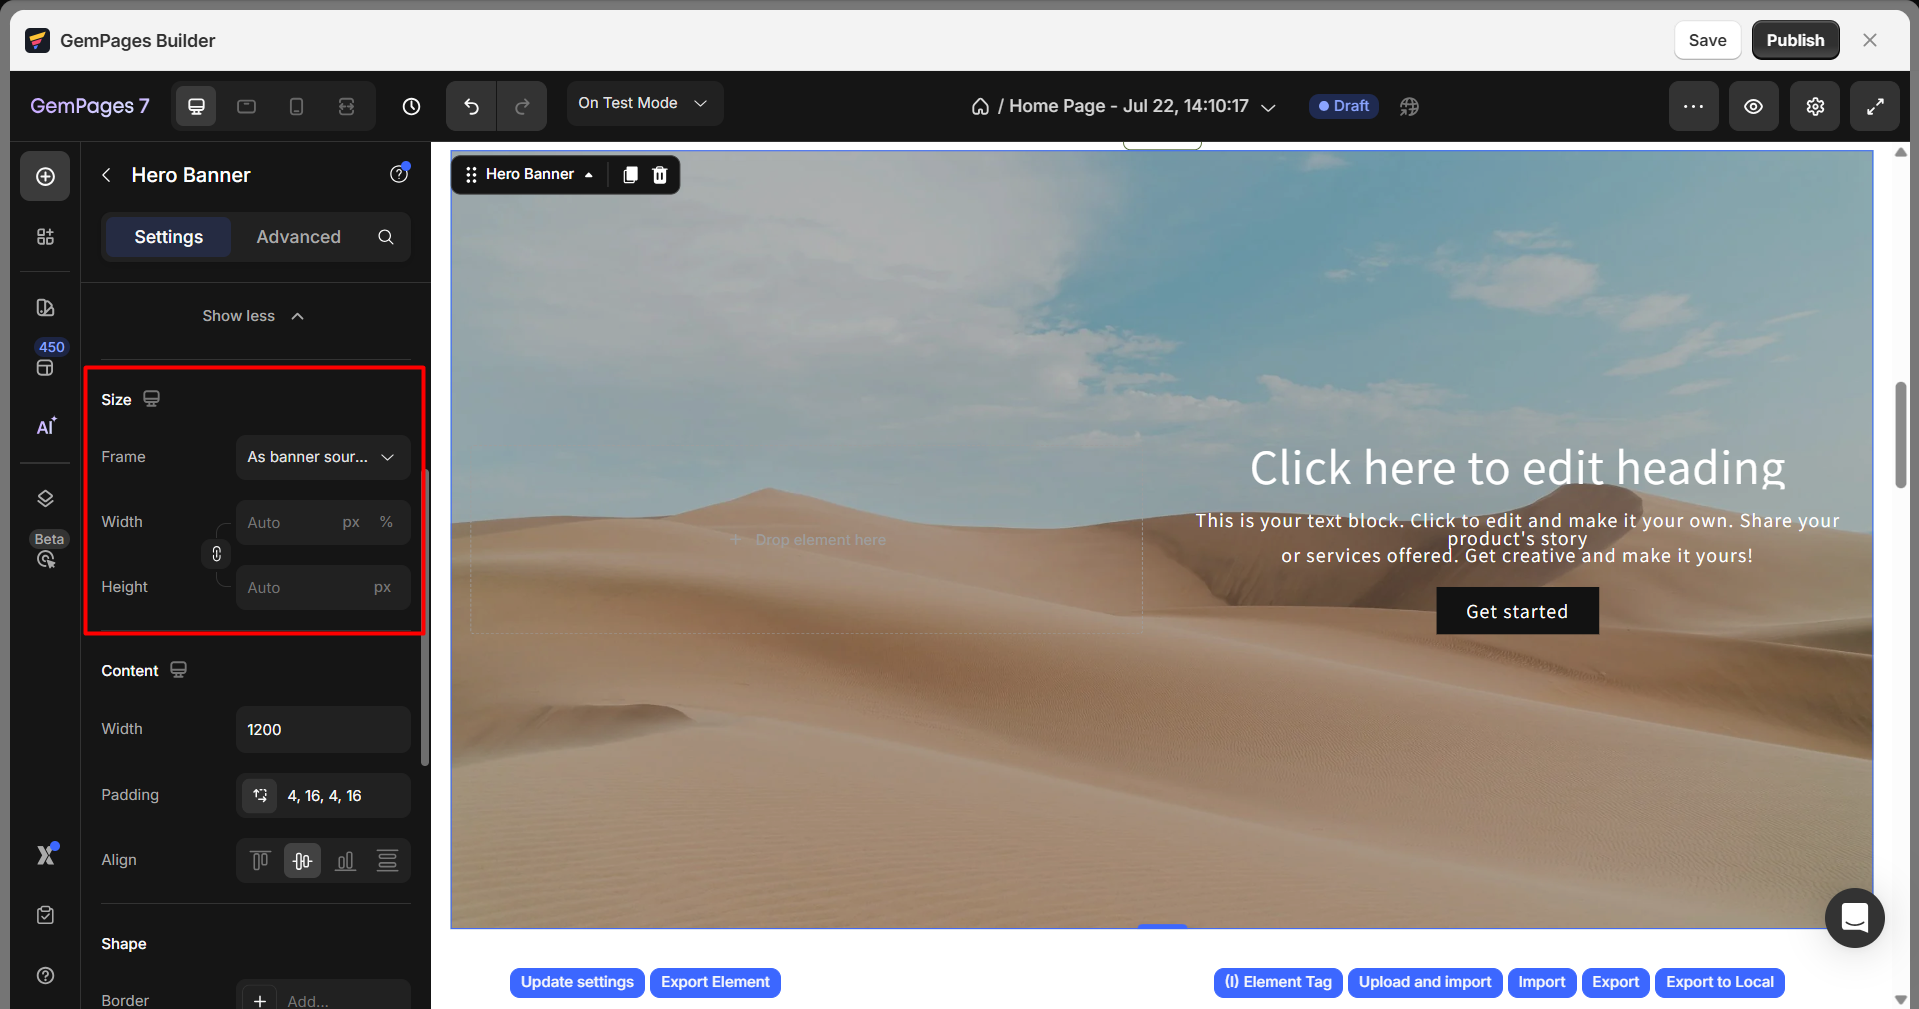
Task: Open the AI assistant in sidebar
Action: click(46, 426)
